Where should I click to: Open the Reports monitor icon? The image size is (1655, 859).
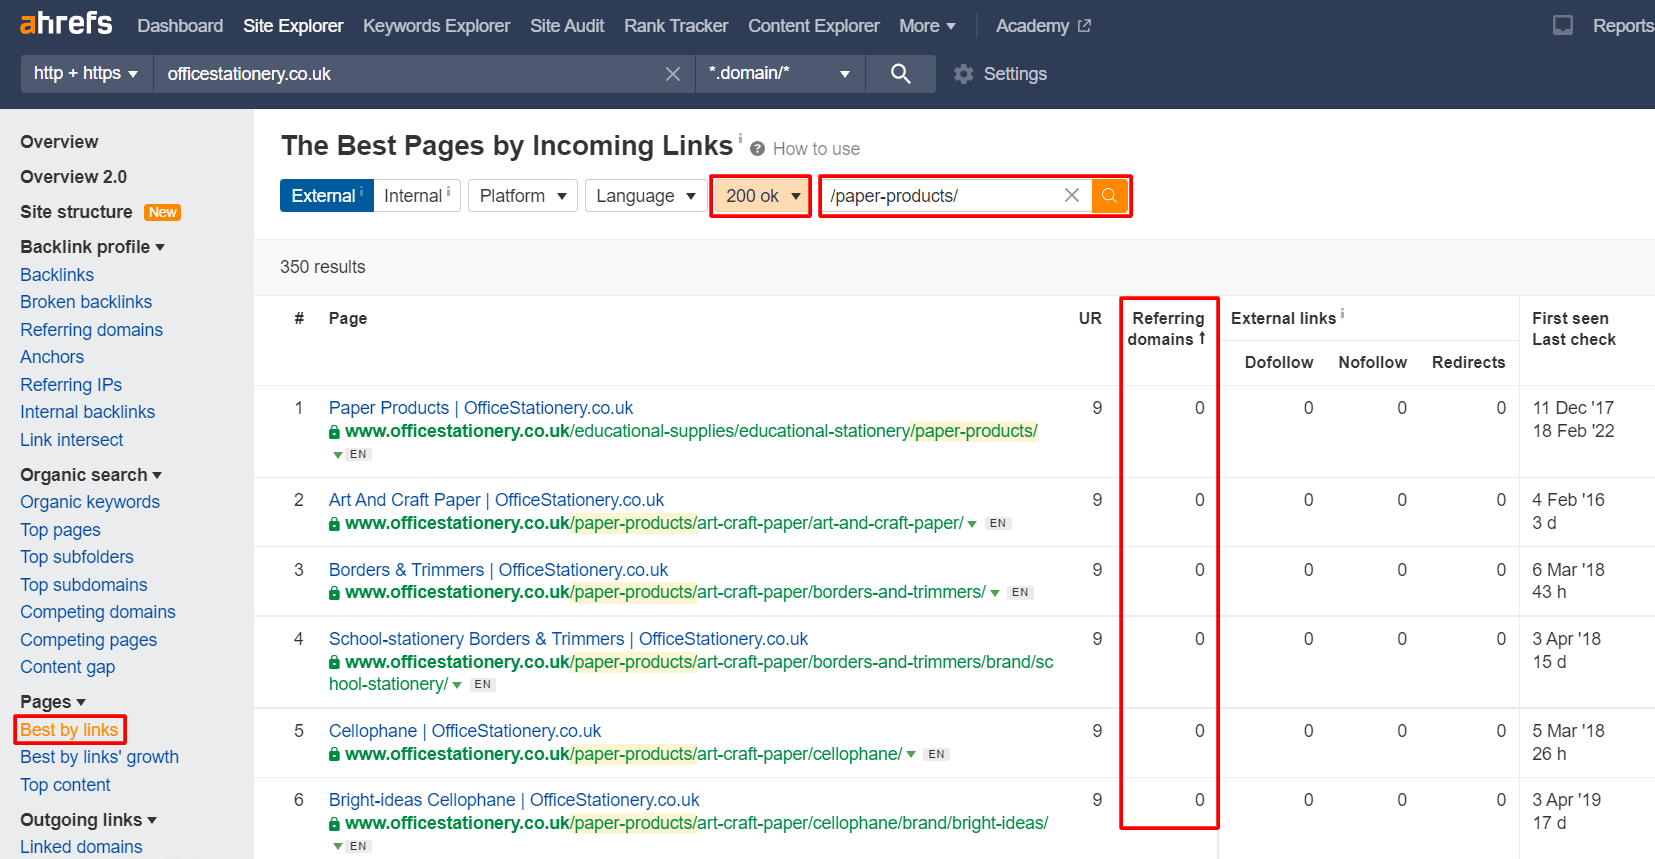click(x=1562, y=26)
